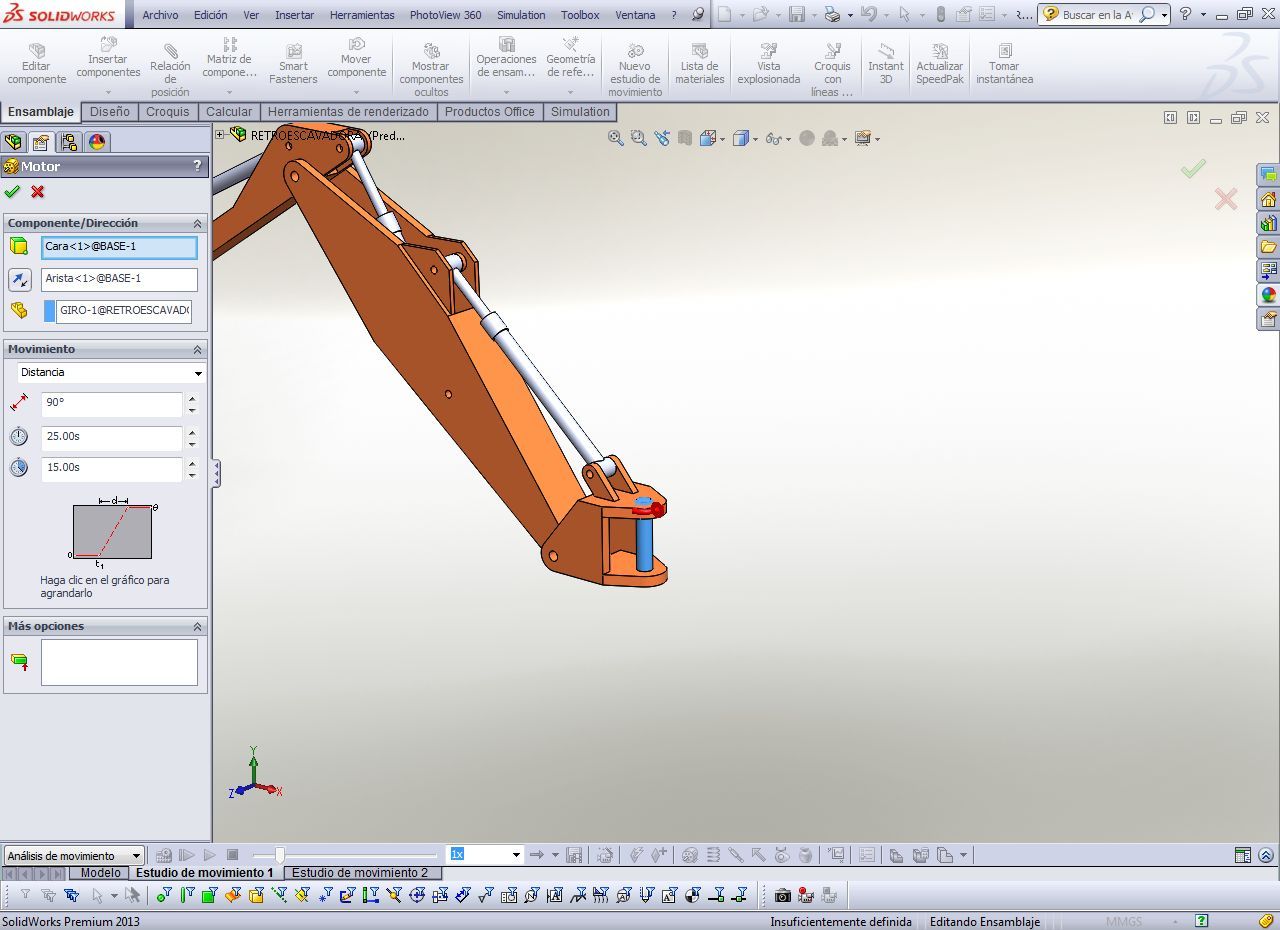Create Nuevo estudio de movimiento
Viewport: 1280px width, 930px height.
[635, 70]
